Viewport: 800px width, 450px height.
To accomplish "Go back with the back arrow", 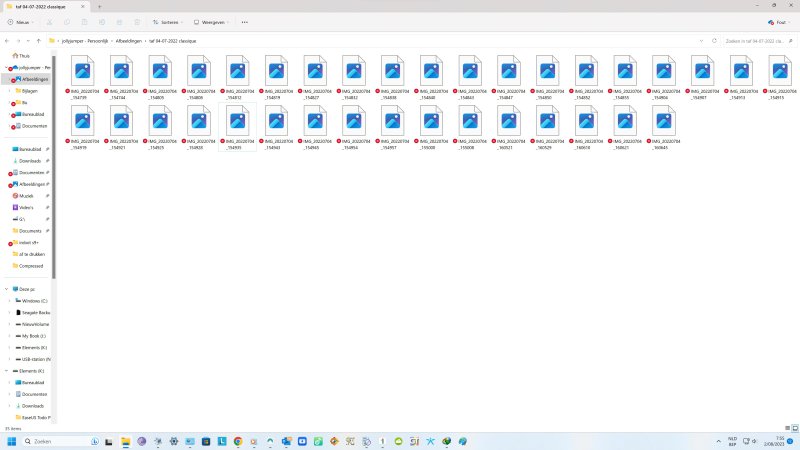I will [x=9, y=40].
